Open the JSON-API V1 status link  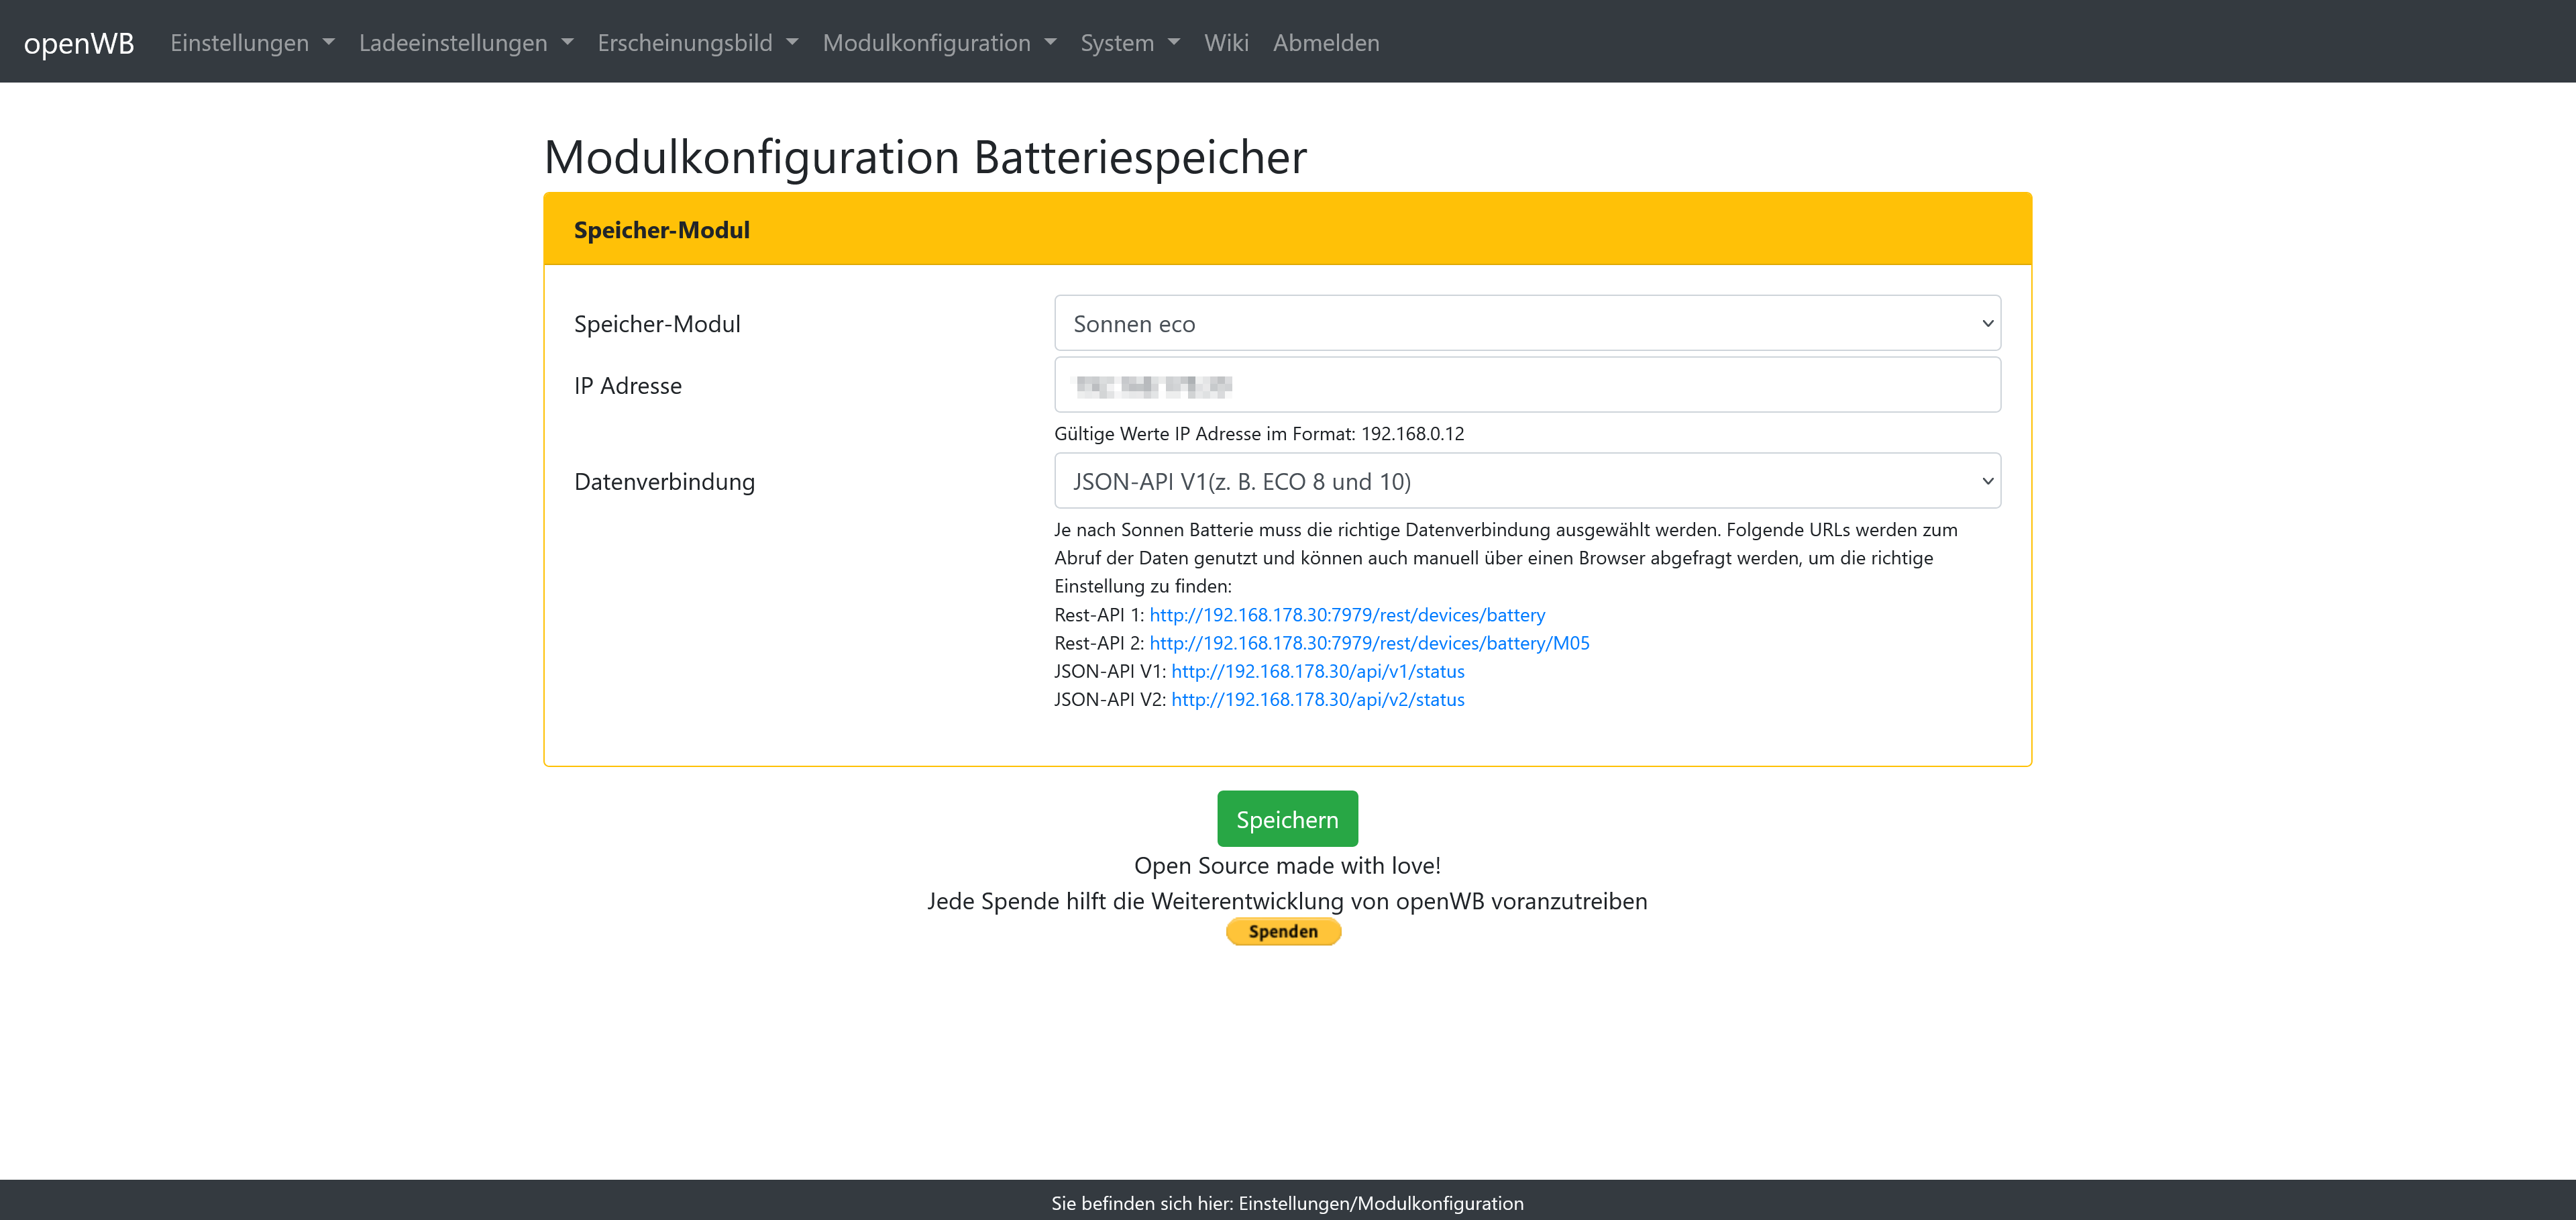pos(1317,671)
